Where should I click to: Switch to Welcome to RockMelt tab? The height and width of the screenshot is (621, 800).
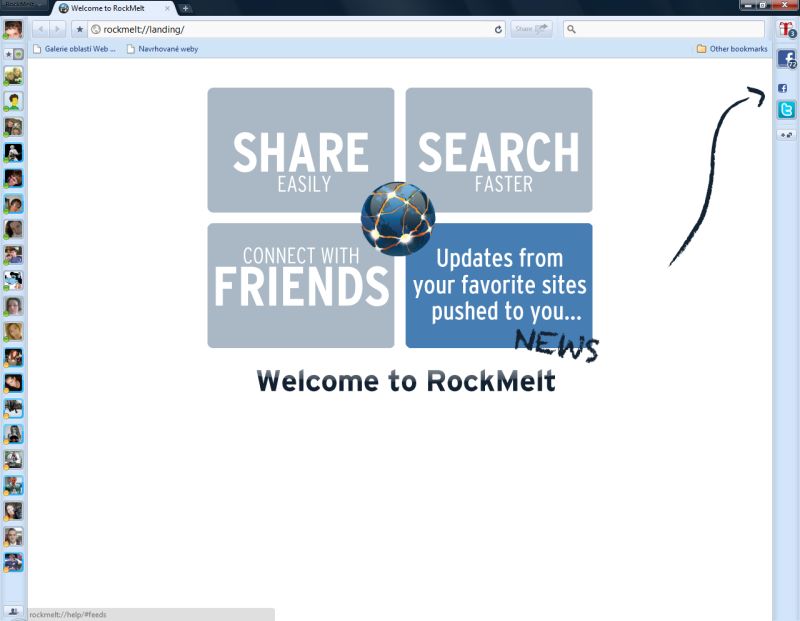pyautogui.click(x=113, y=8)
